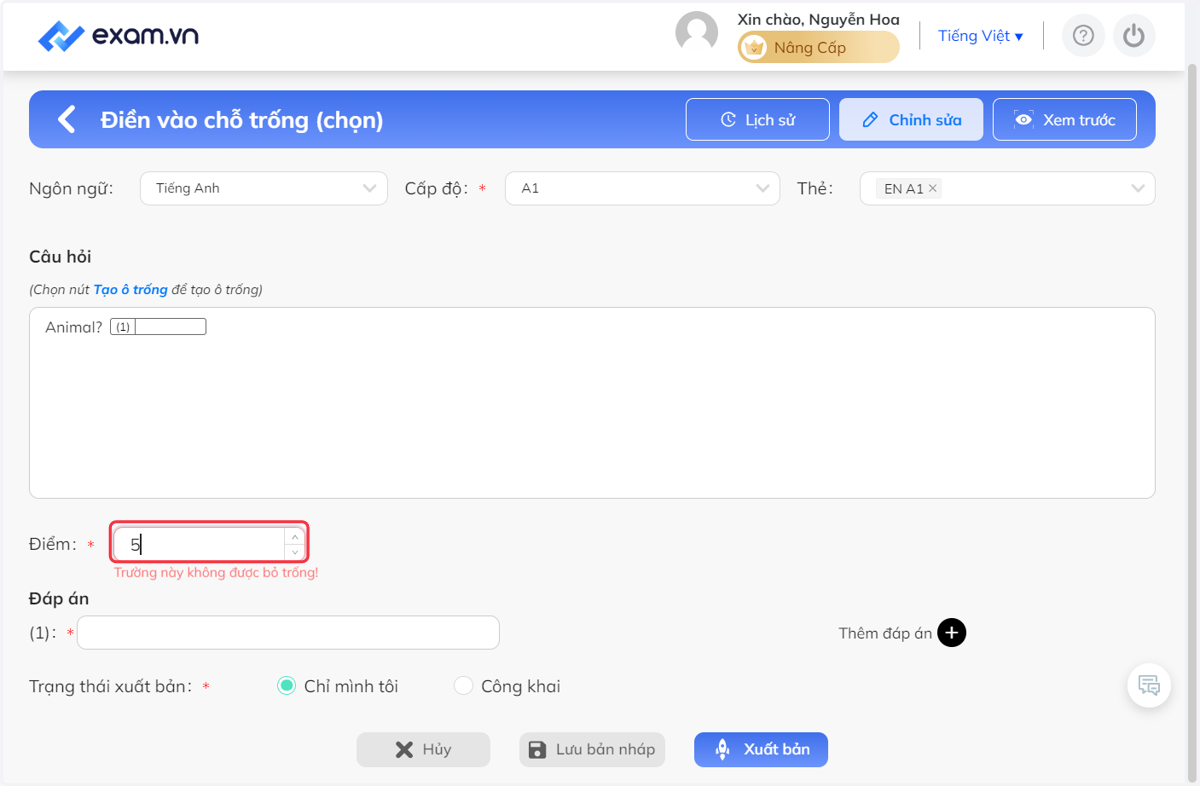
Task: Add an answer with the plus icon
Action: (952, 633)
